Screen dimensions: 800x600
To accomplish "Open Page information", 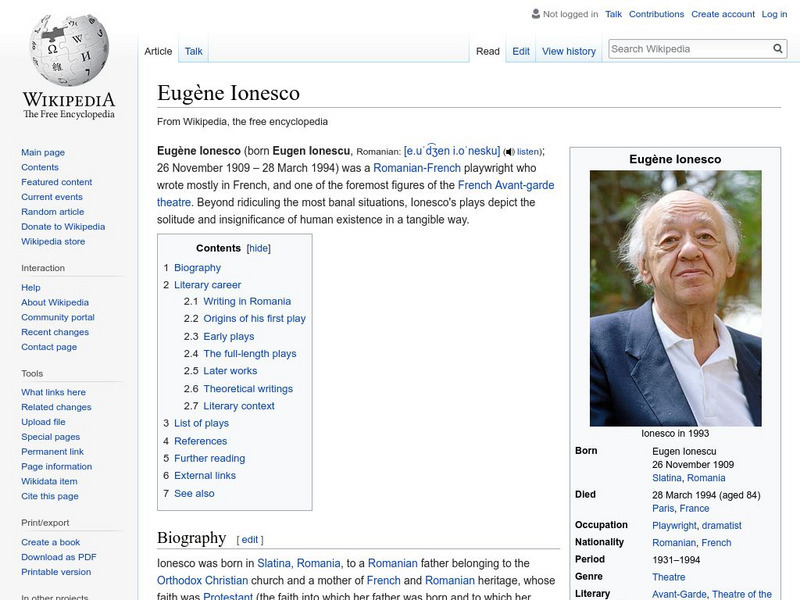I will pyautogui.click(x=57, y=466).
